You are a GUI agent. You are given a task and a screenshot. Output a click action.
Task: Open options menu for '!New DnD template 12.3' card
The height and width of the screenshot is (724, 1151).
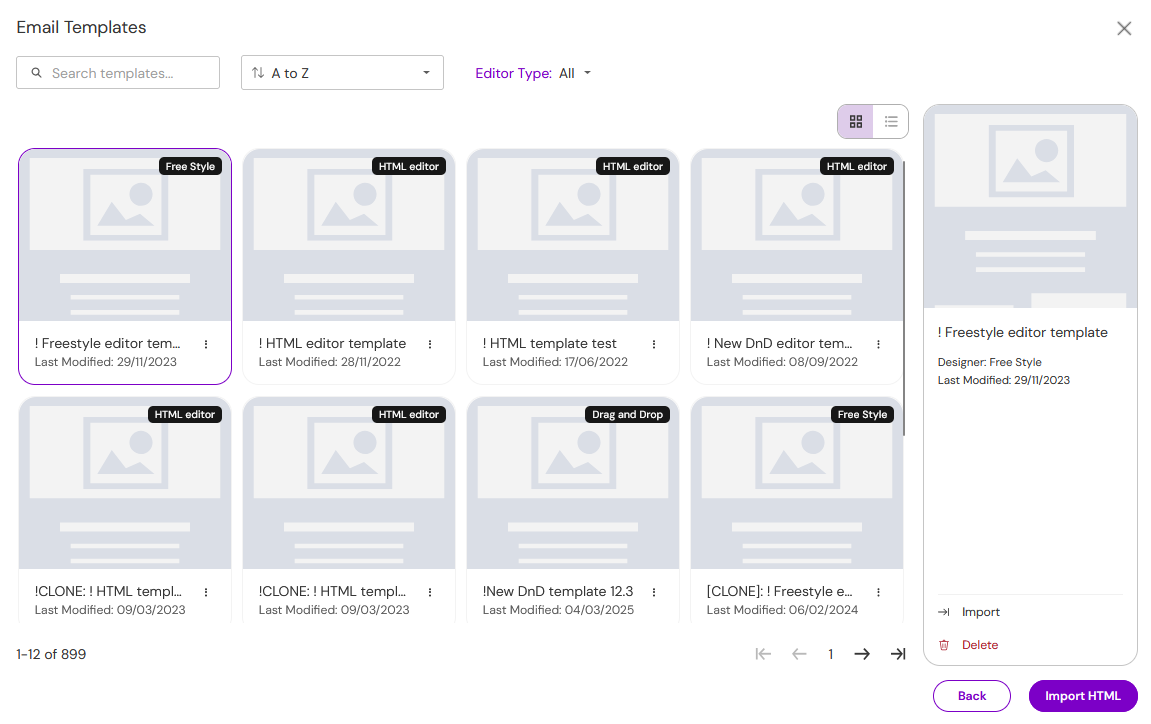(654, 593)
